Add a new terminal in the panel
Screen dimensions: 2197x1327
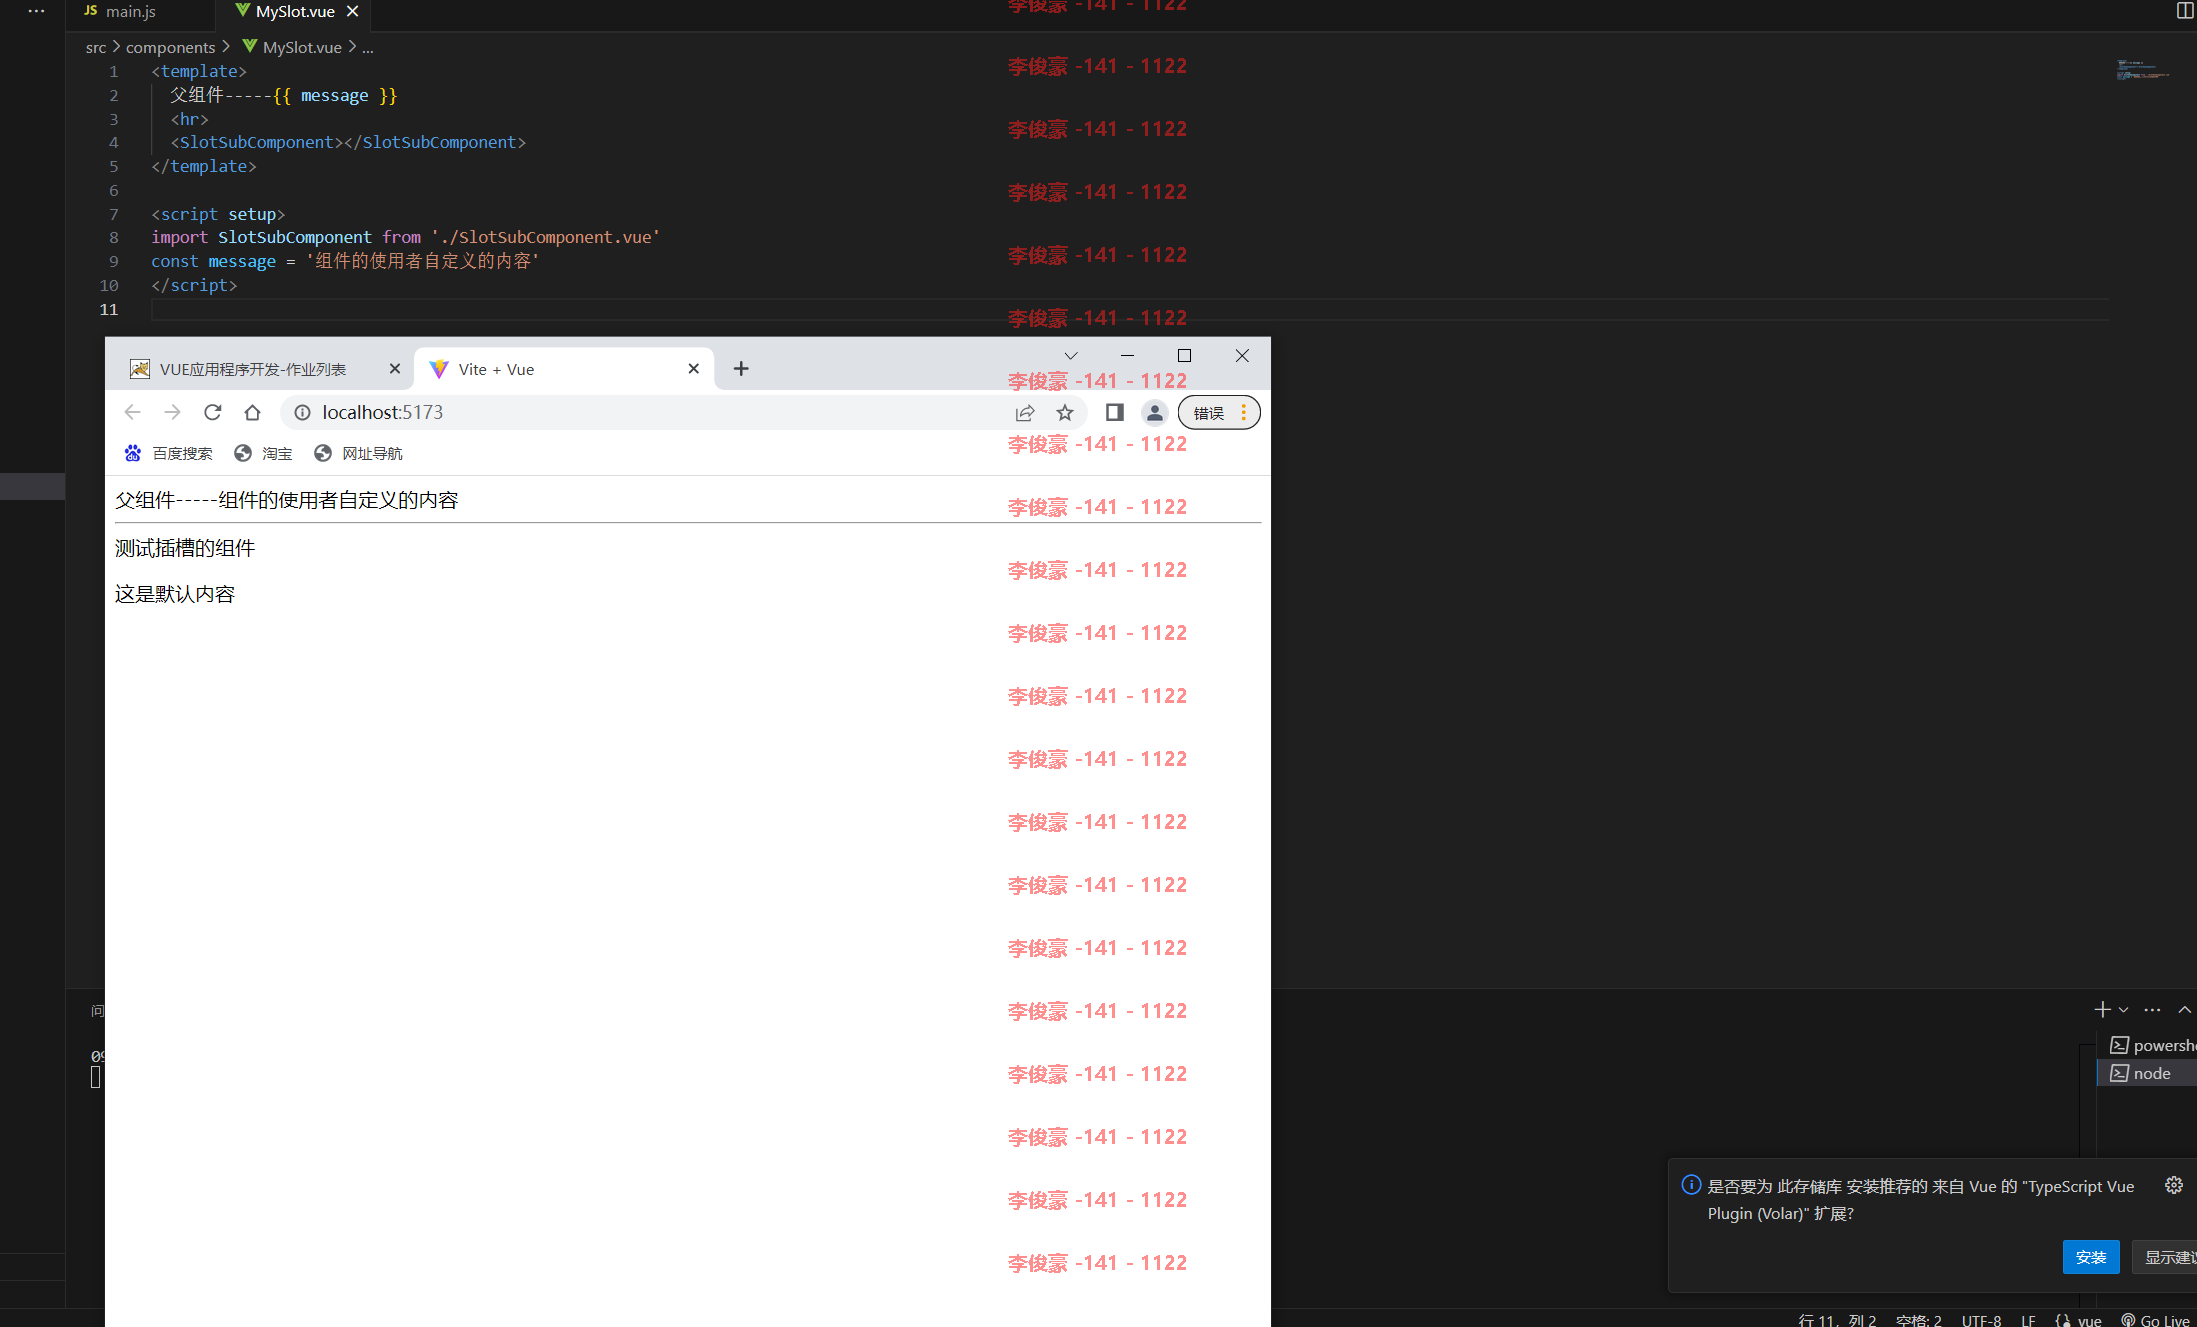click(x=2102, y=1010)
